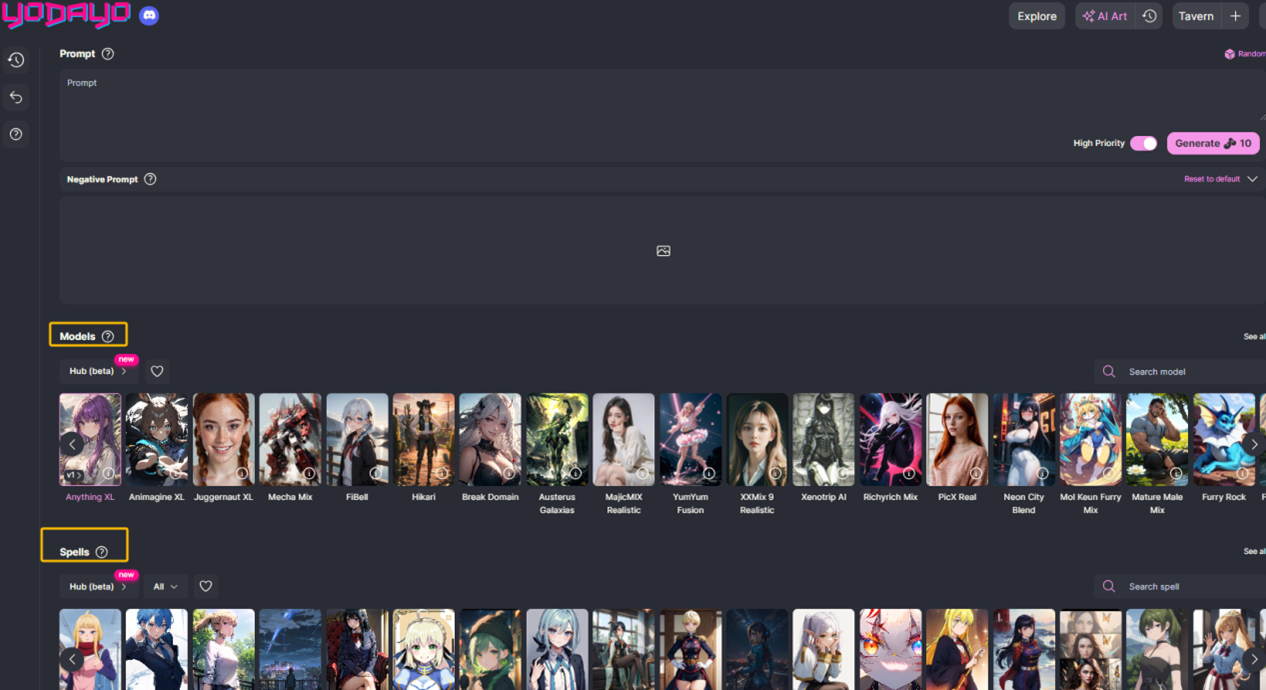Open the Explore tab

(x=1036, y=16)
